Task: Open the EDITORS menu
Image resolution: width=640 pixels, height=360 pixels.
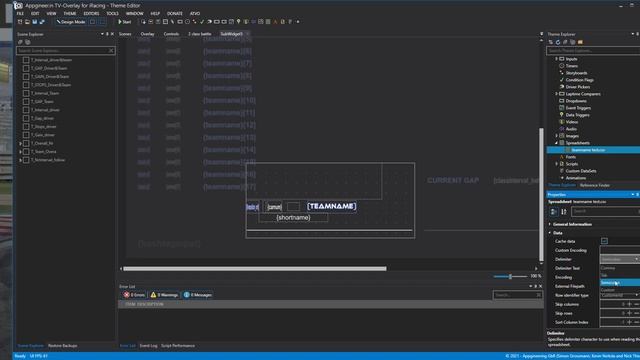Action: (91, 13)
